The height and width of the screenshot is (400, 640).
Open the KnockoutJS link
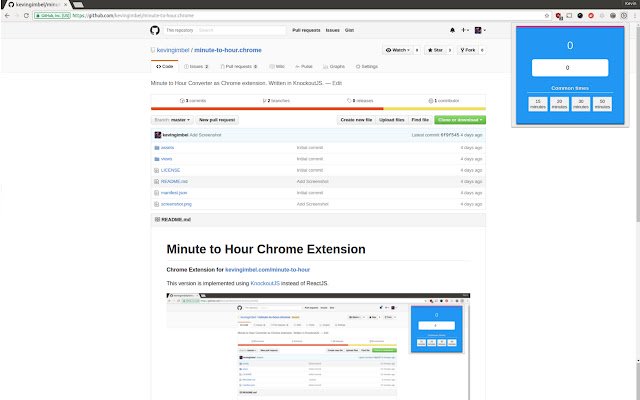[x=265, y=283]
